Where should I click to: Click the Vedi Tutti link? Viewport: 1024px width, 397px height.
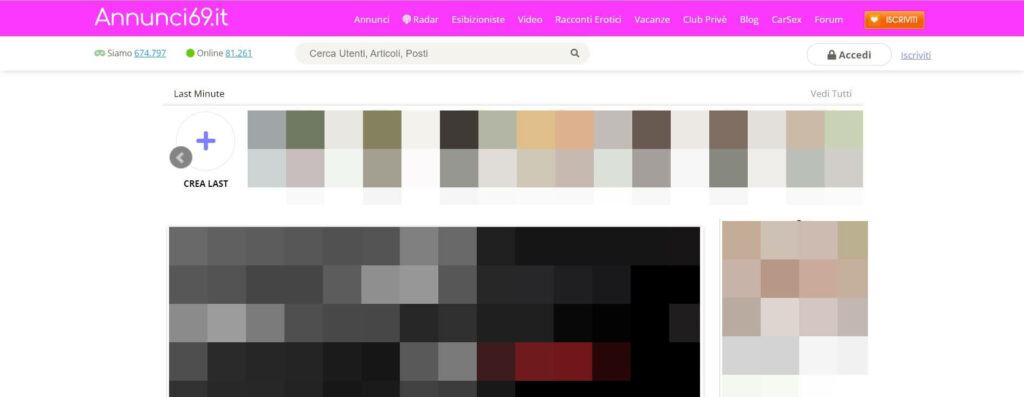pos(831,93)
